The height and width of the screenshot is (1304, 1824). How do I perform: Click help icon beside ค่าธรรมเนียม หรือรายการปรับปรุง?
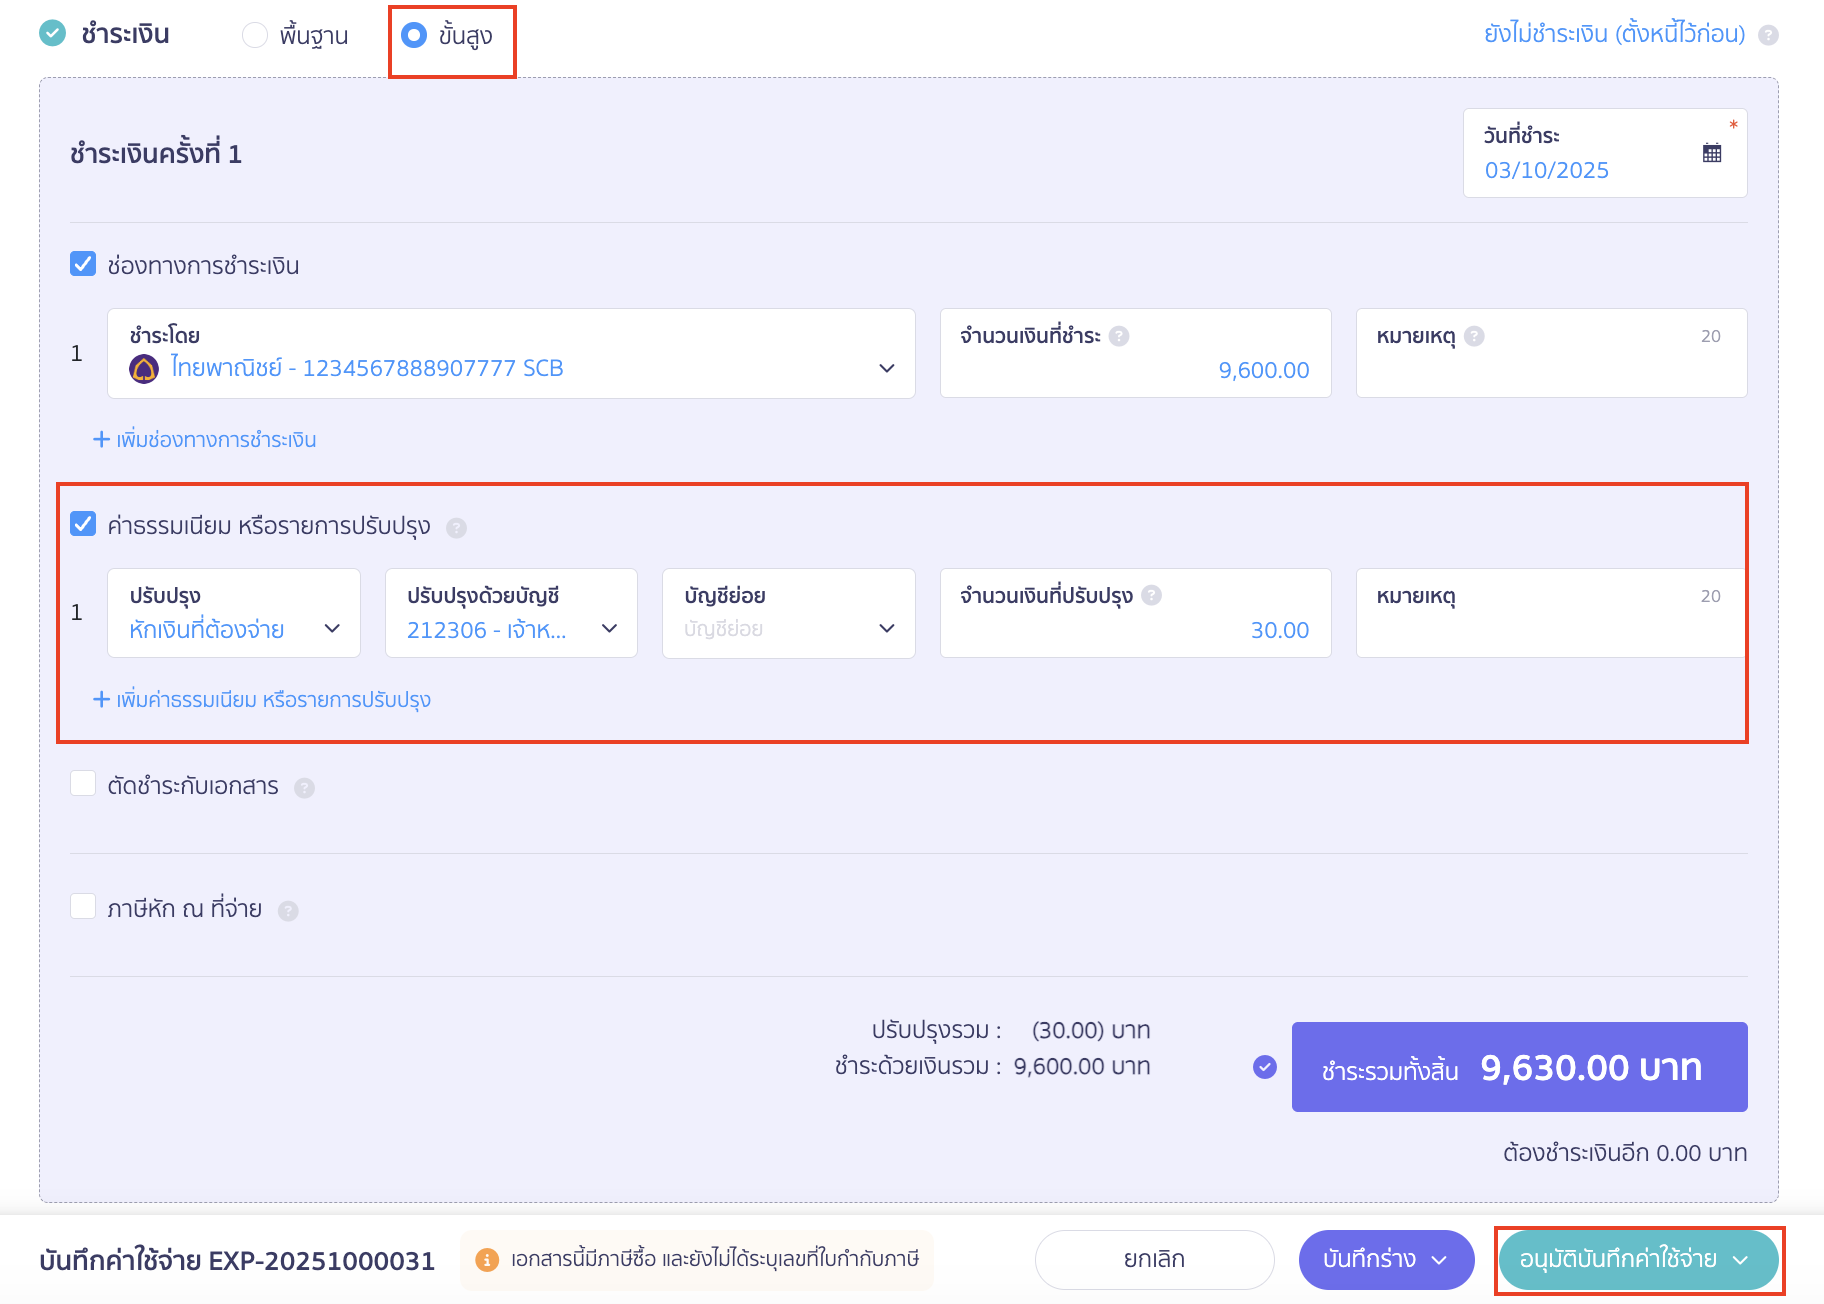456,527
